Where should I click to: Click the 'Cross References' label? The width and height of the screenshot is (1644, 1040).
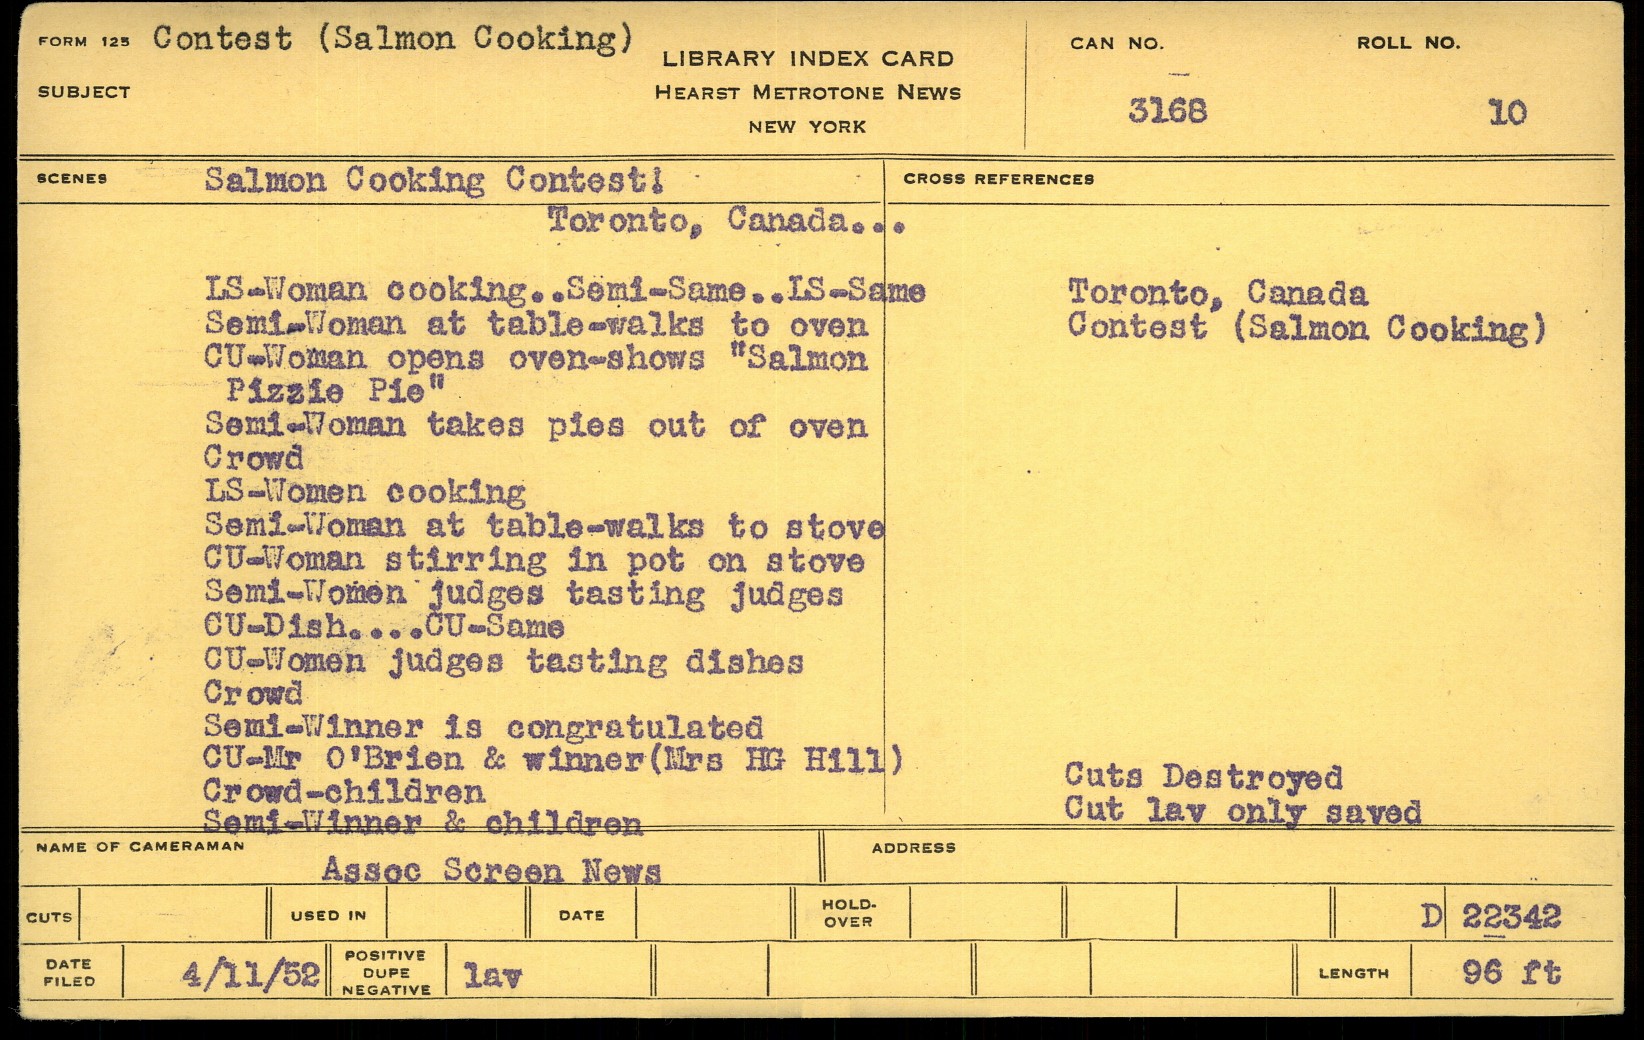pyautogui.click(x=998, y=179)
